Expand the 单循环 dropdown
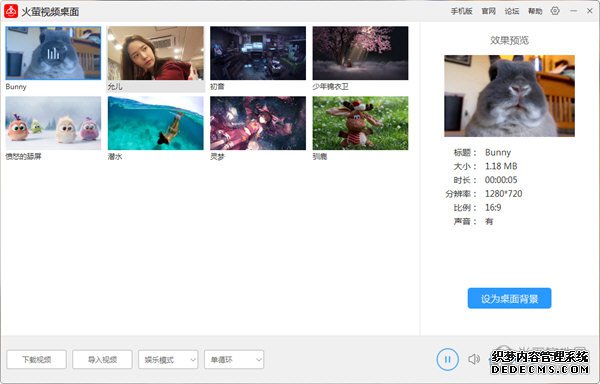 point(234,360)
